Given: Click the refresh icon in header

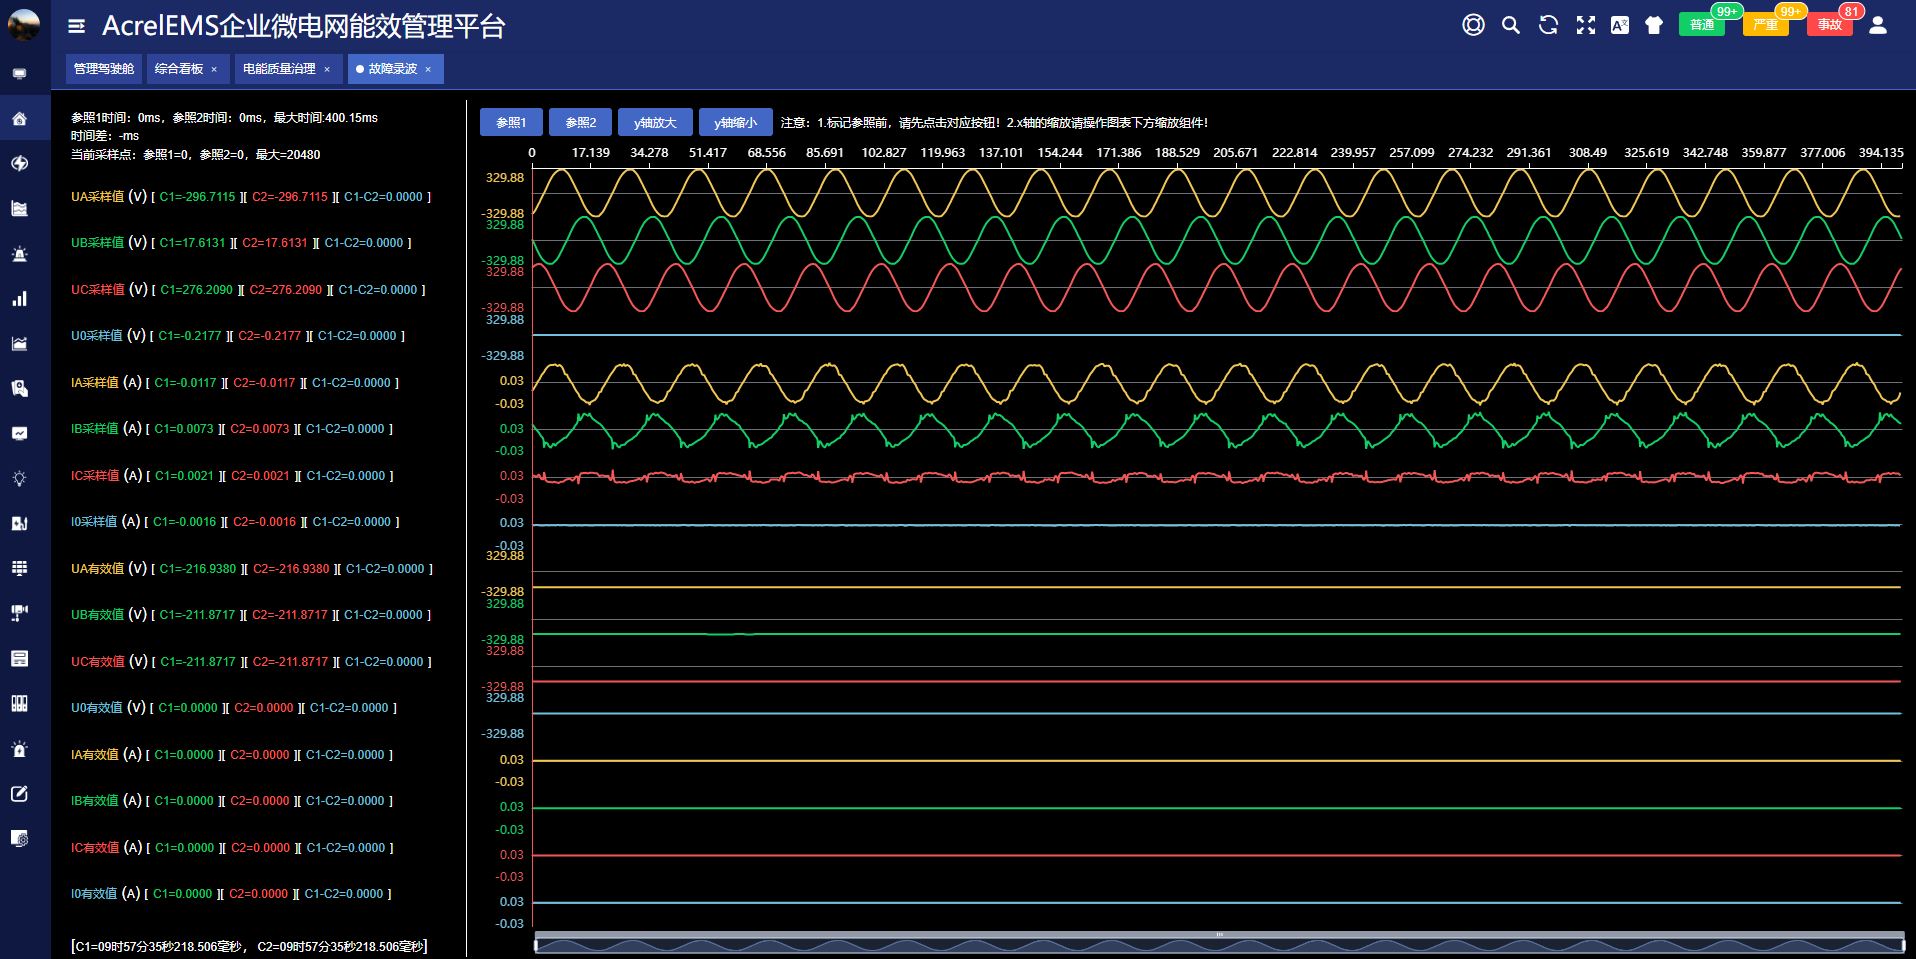Looking at the screenshot, I should [1548, 25].
